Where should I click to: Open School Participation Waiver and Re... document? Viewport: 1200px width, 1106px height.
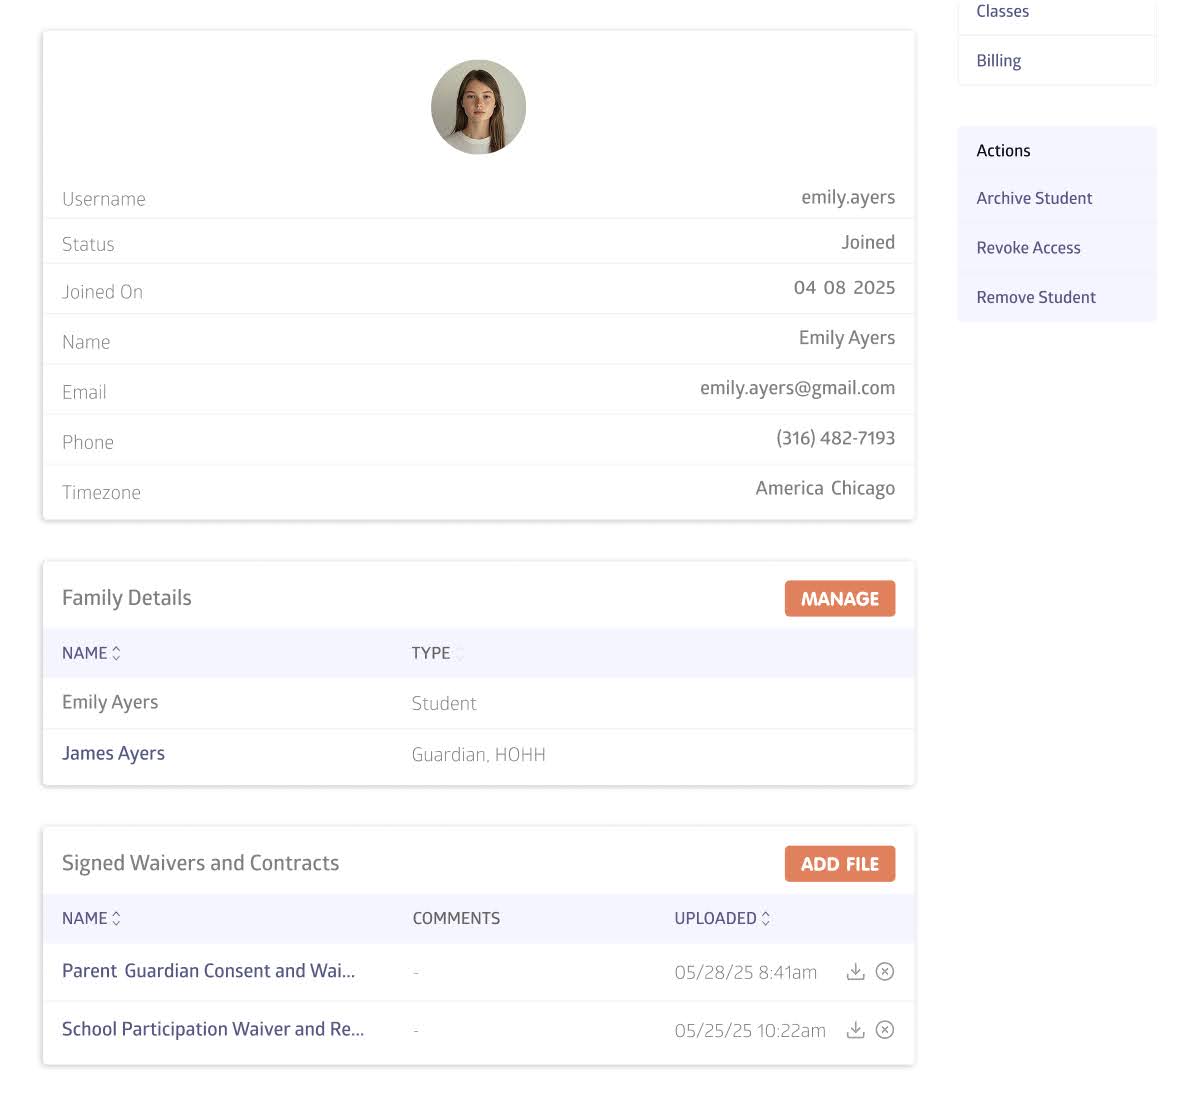click(213, 1029)
